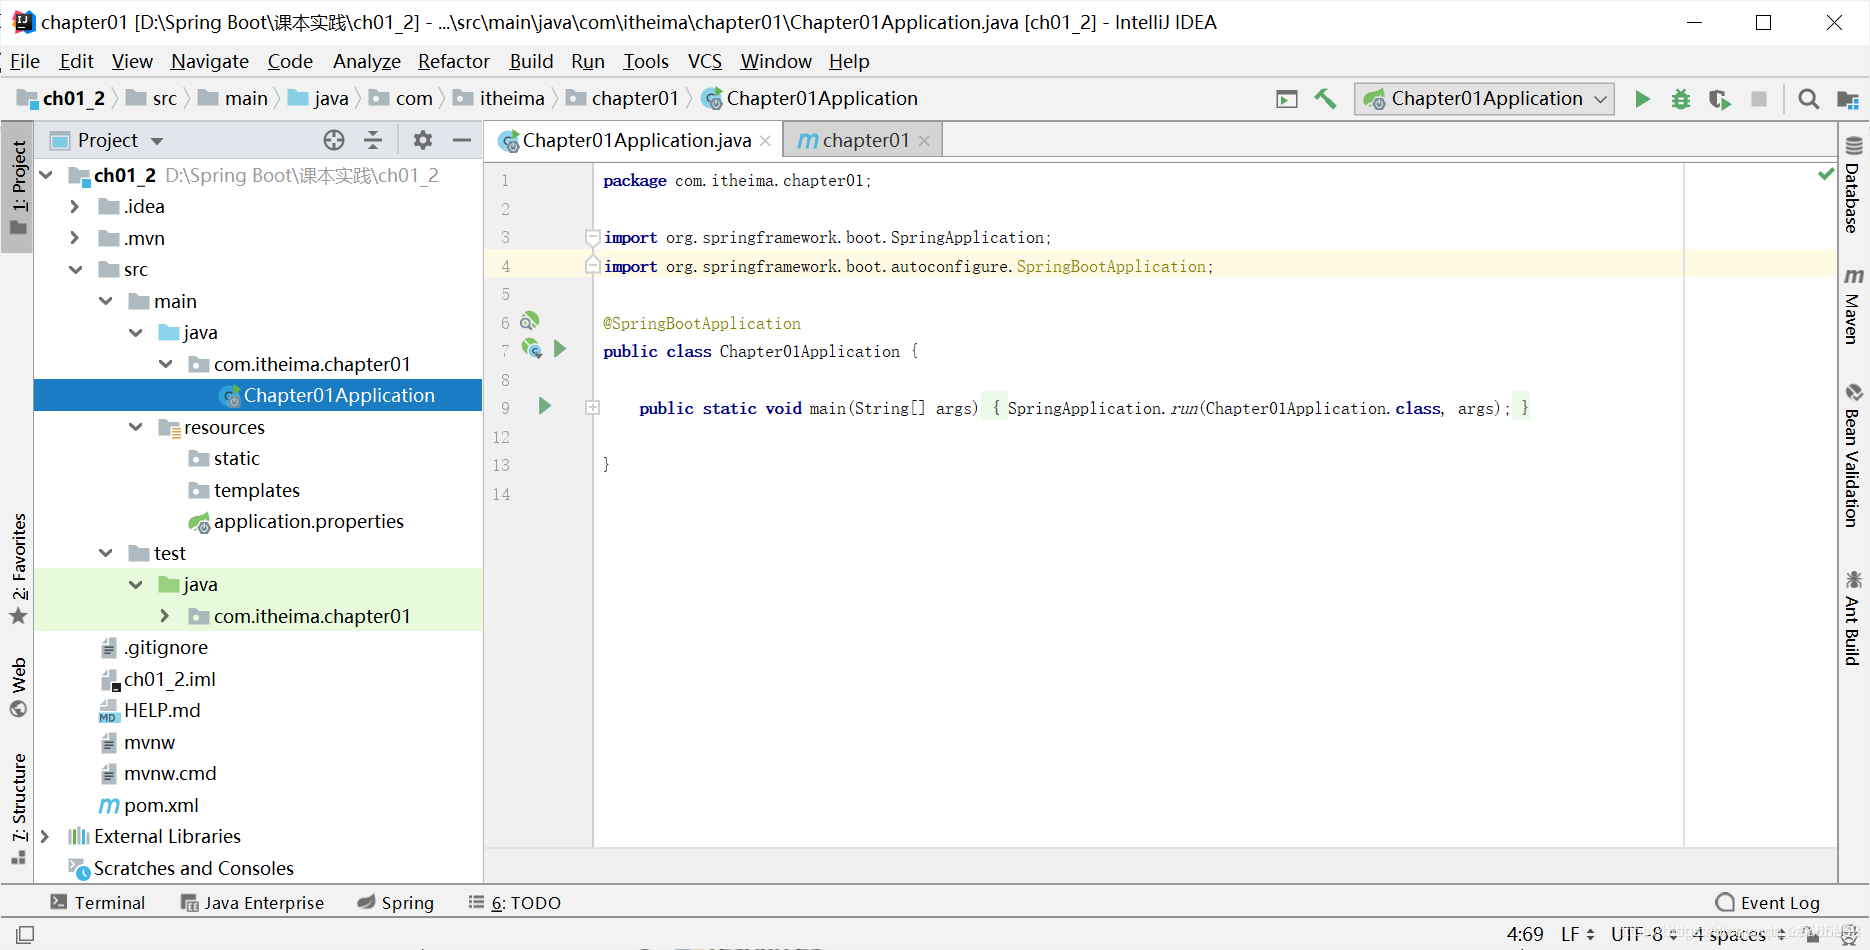Expand External Libraries node
The height and width of the screenshot is (950, 1870).
coord(44,837)
